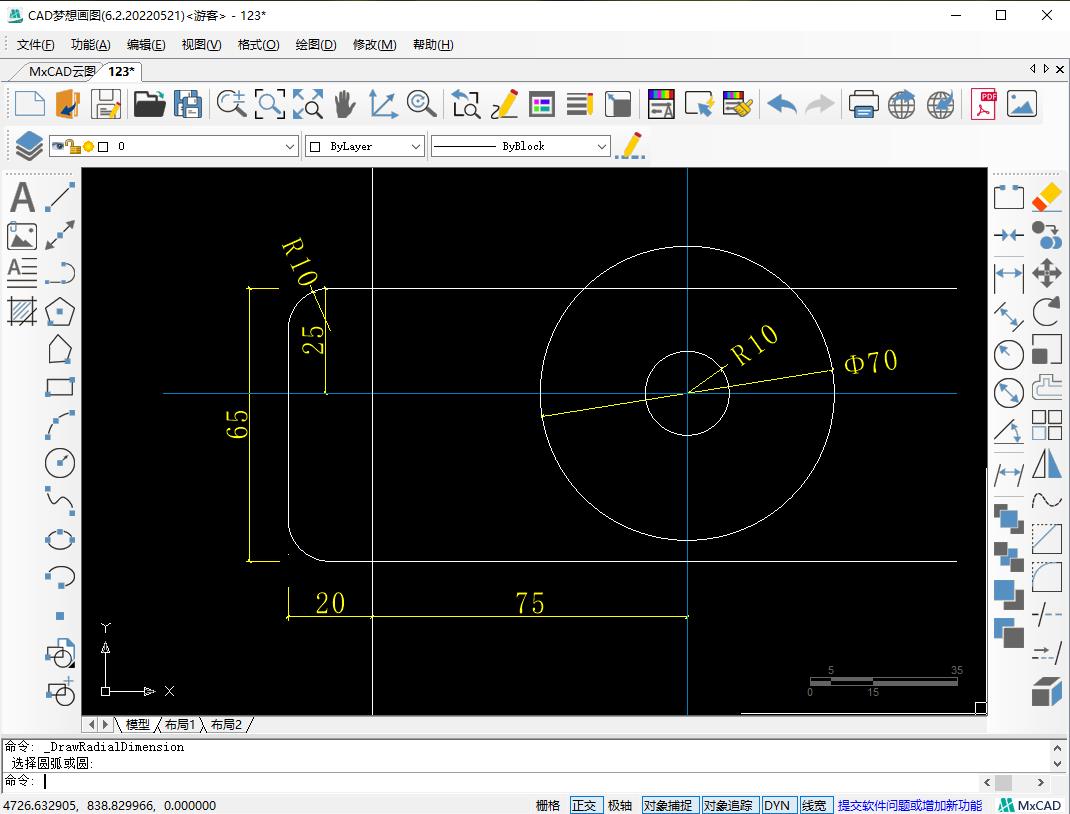Toggle 对象捕捉 object snap
Screen dimensions: 1070x814
click(x=668, y=805)
